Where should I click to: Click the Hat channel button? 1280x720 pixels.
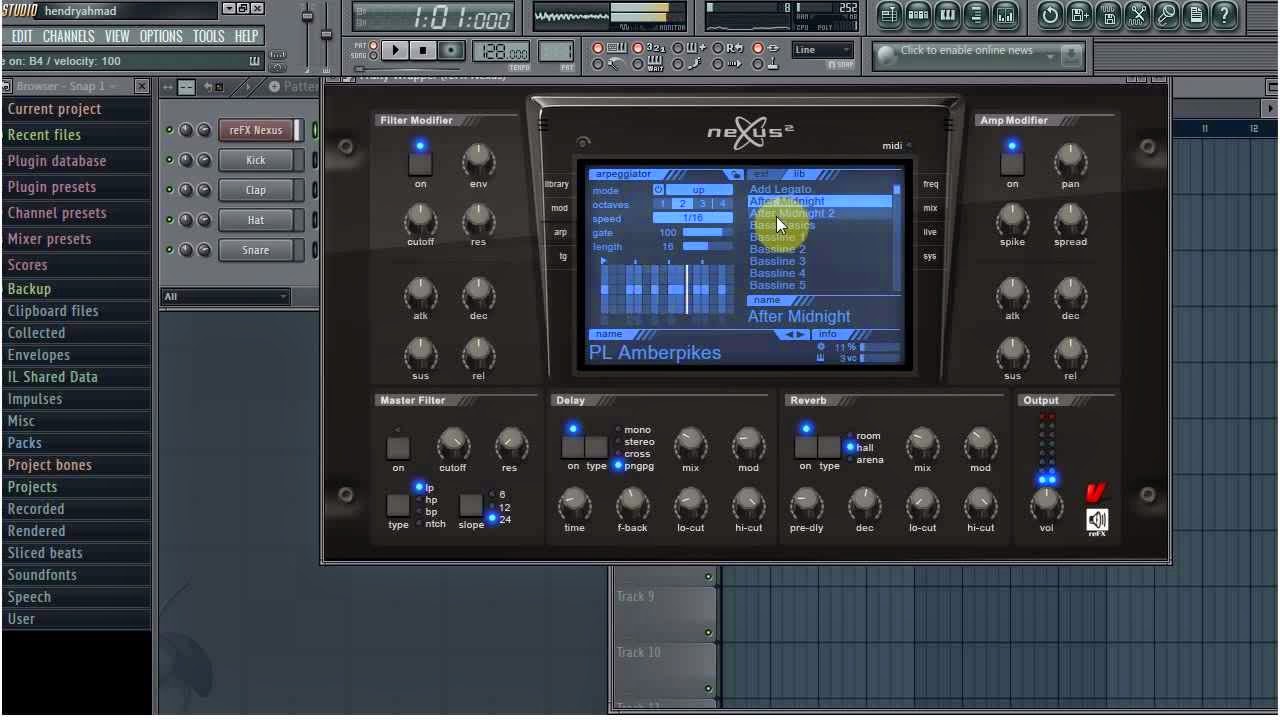256,220
